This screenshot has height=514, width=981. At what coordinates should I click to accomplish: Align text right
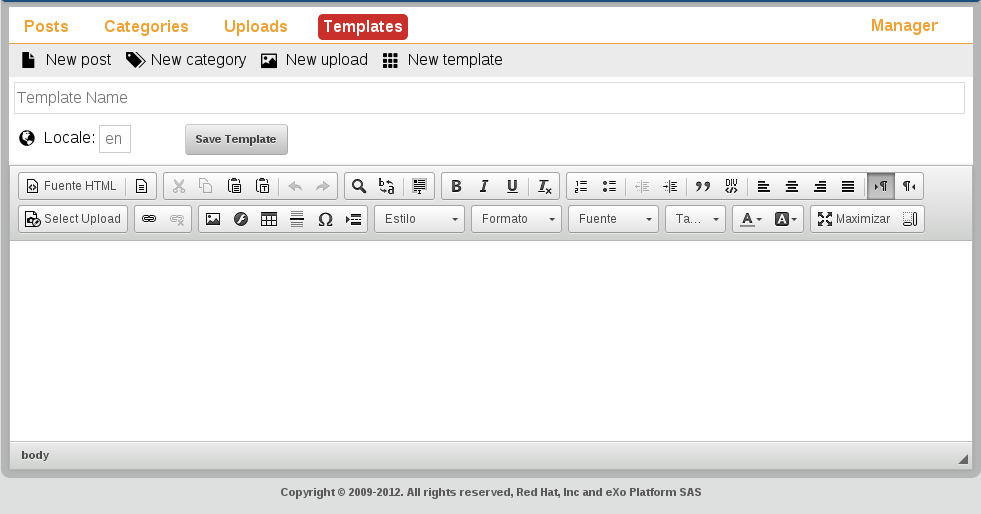pyautogui.click(x=820, y=186)
